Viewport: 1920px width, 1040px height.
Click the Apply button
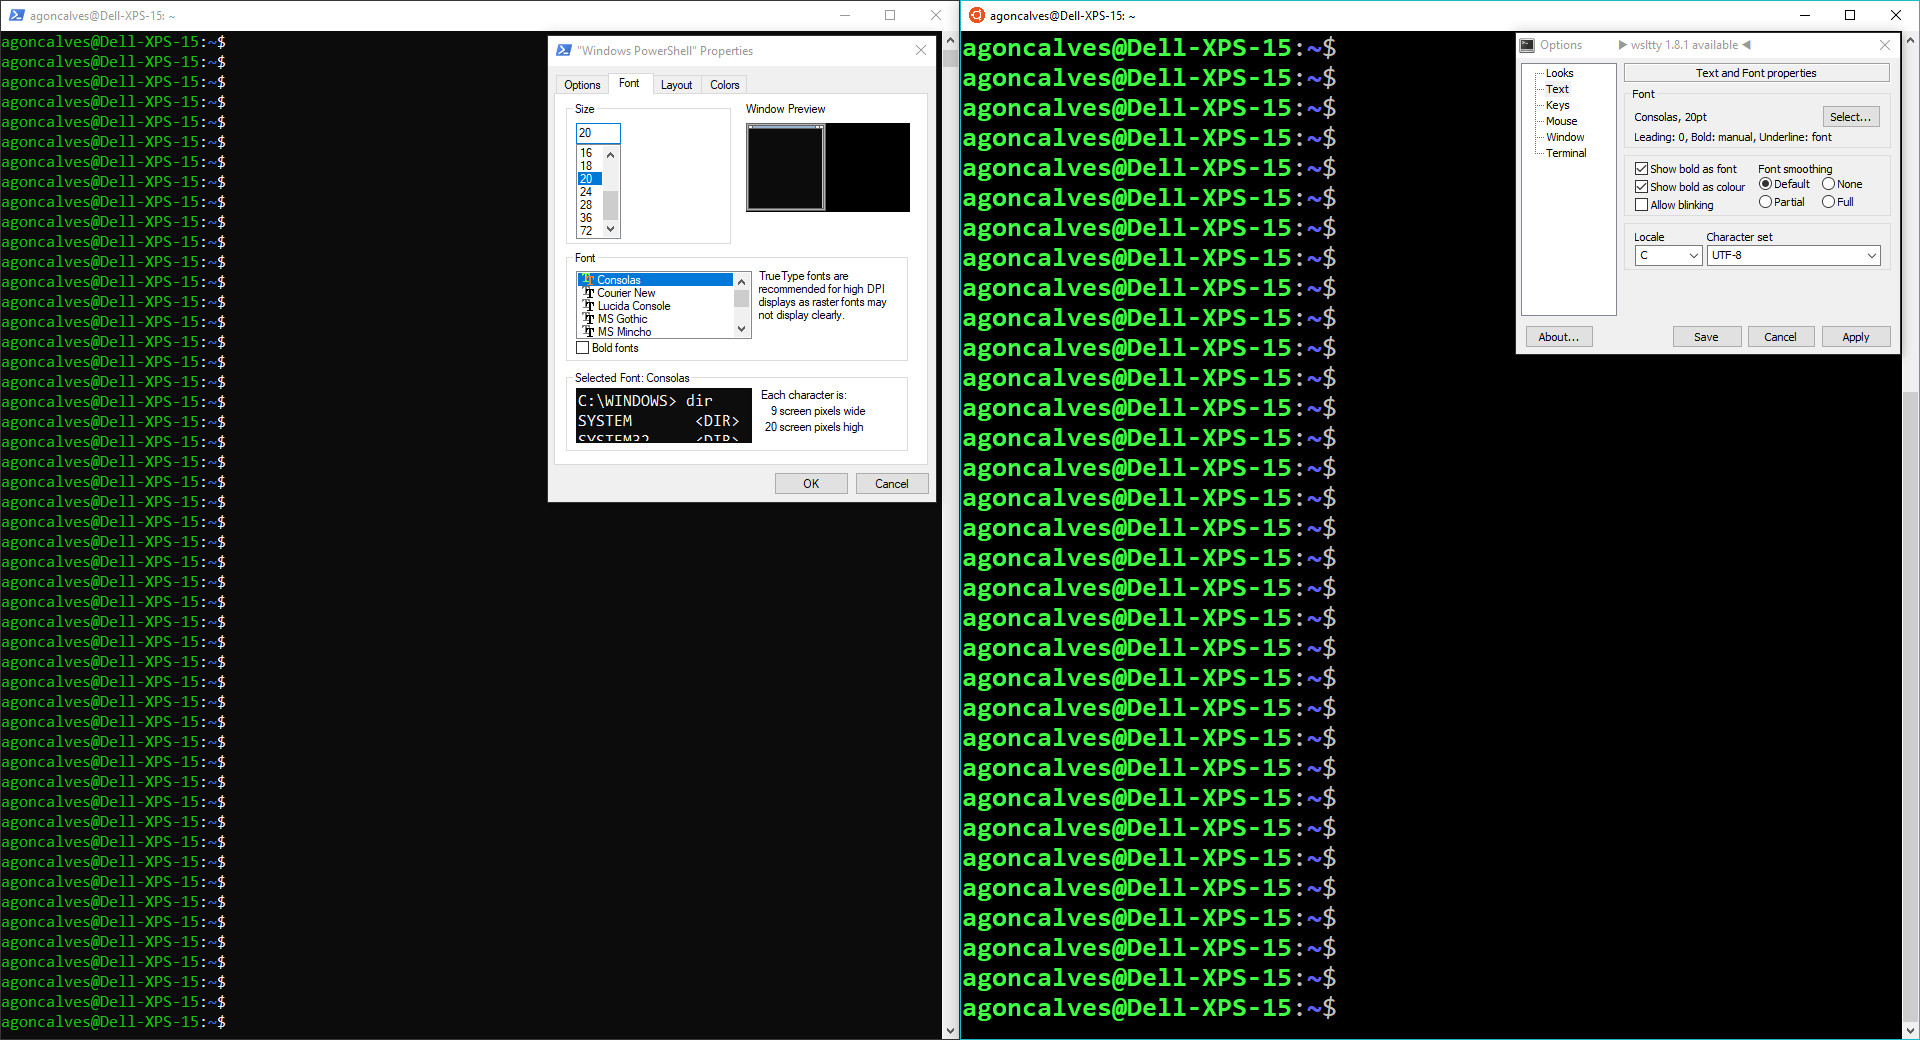[1855, 336]
